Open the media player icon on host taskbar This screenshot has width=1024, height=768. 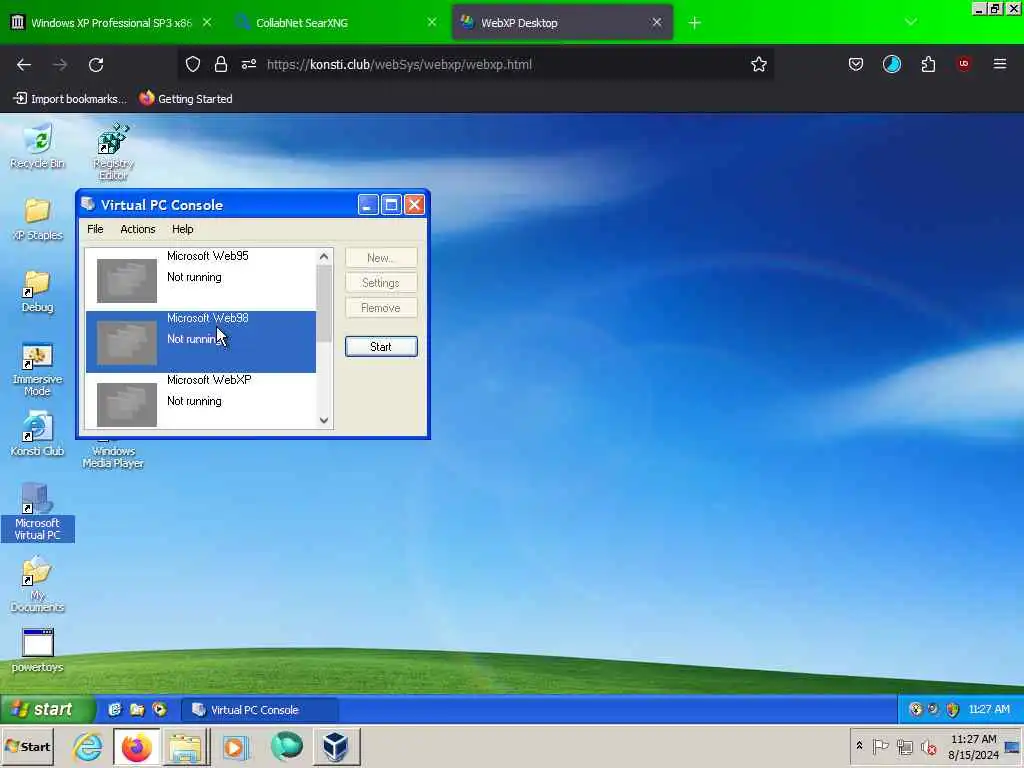[235, 747]
